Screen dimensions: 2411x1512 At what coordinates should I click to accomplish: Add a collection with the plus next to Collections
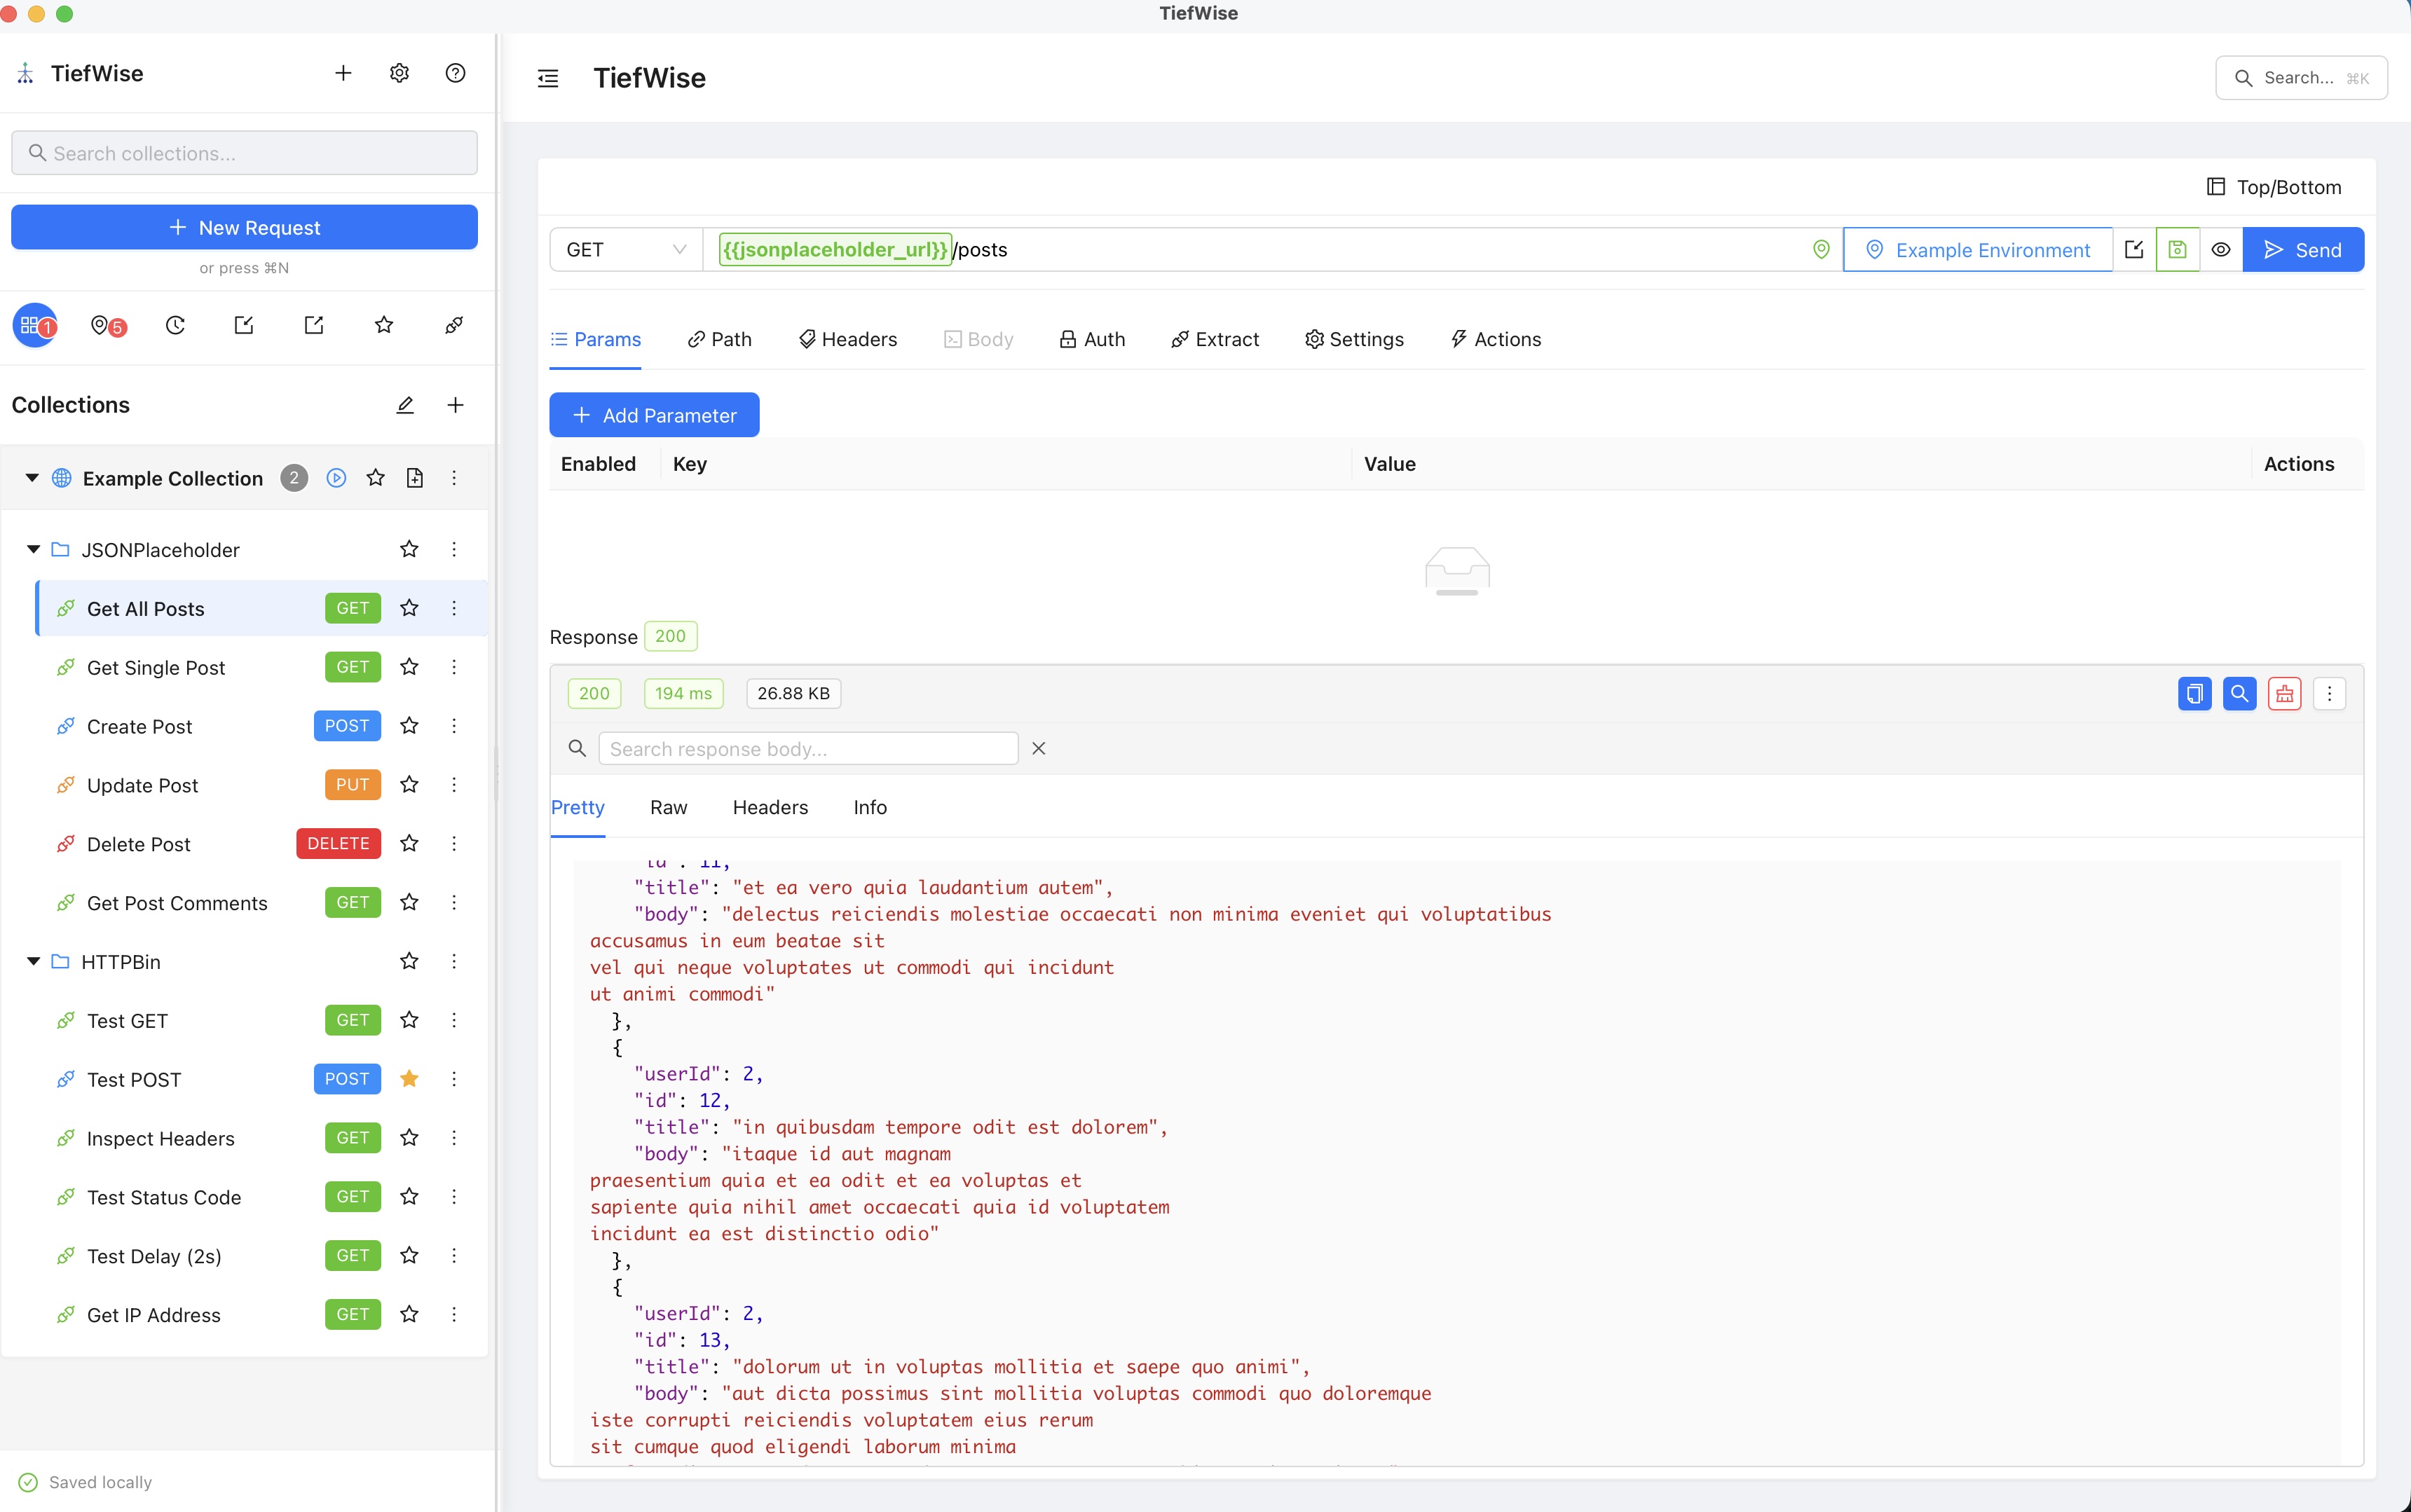click(455, 405)
